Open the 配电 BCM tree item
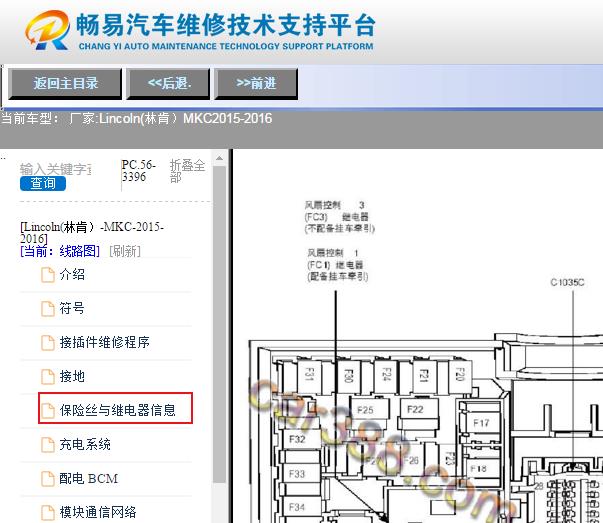 (x=88, y=478)
